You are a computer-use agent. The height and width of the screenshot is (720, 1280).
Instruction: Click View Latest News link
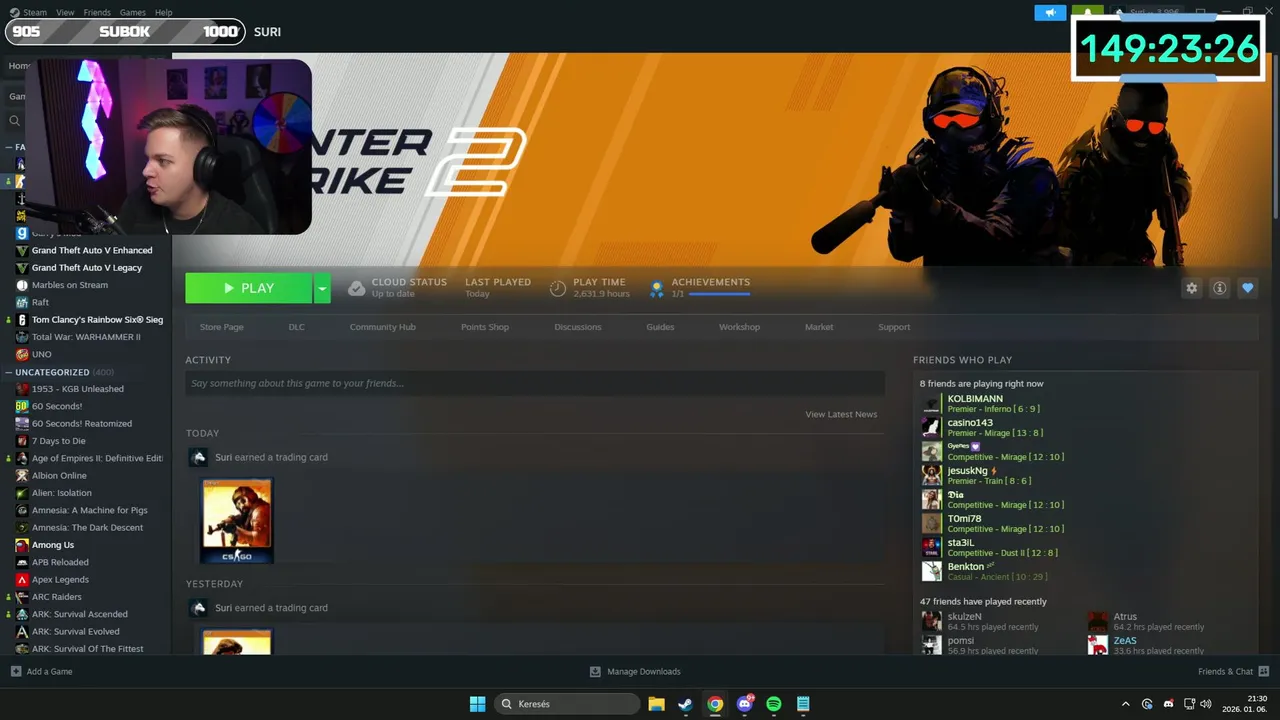(x=841, y=414)
